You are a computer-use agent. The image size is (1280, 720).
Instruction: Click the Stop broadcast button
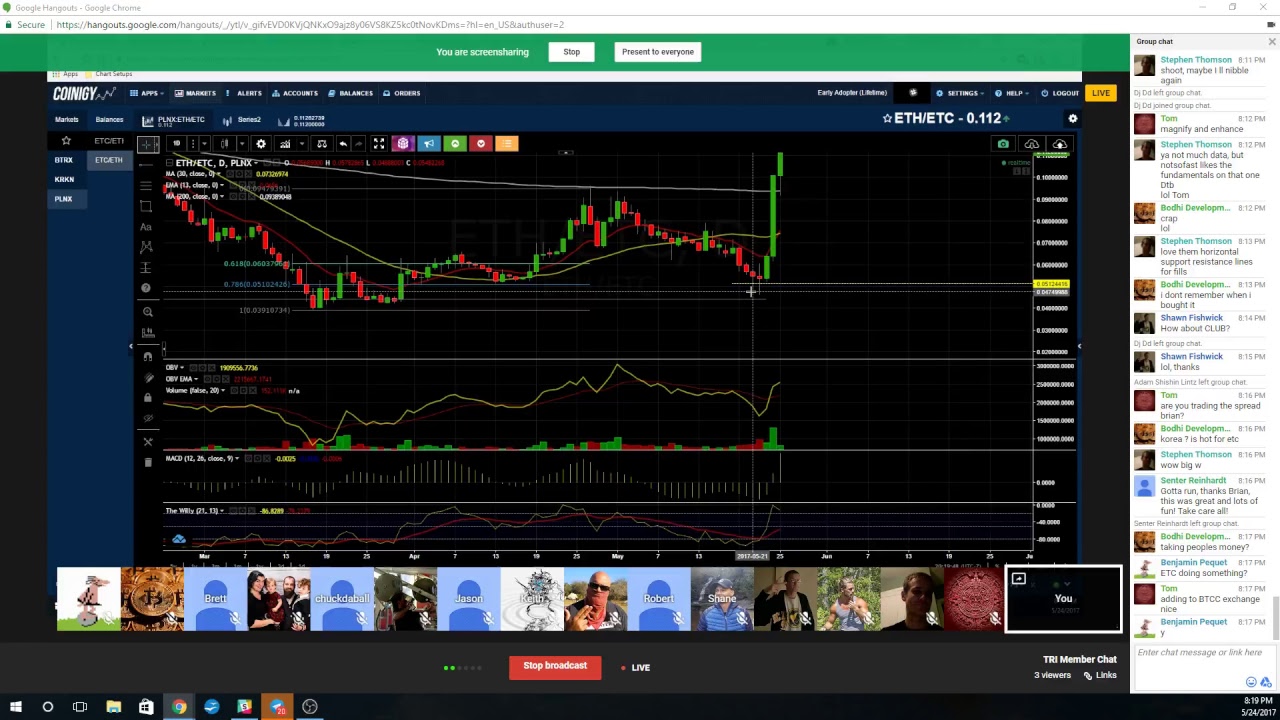pyautogui.click(x=555, y=666)
